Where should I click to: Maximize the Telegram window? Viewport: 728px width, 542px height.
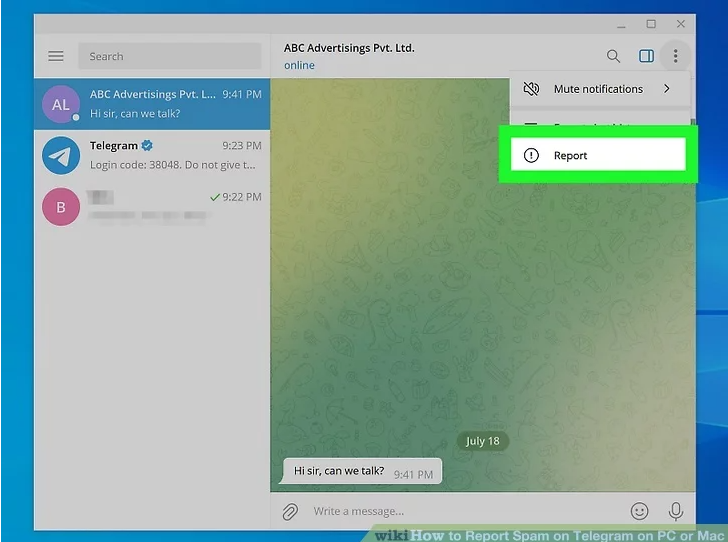(x=651, y=24)
